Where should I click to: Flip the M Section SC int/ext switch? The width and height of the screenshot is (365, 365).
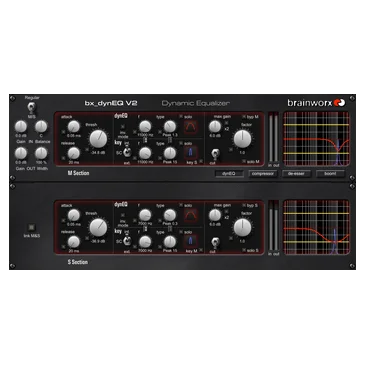point(127,152)
